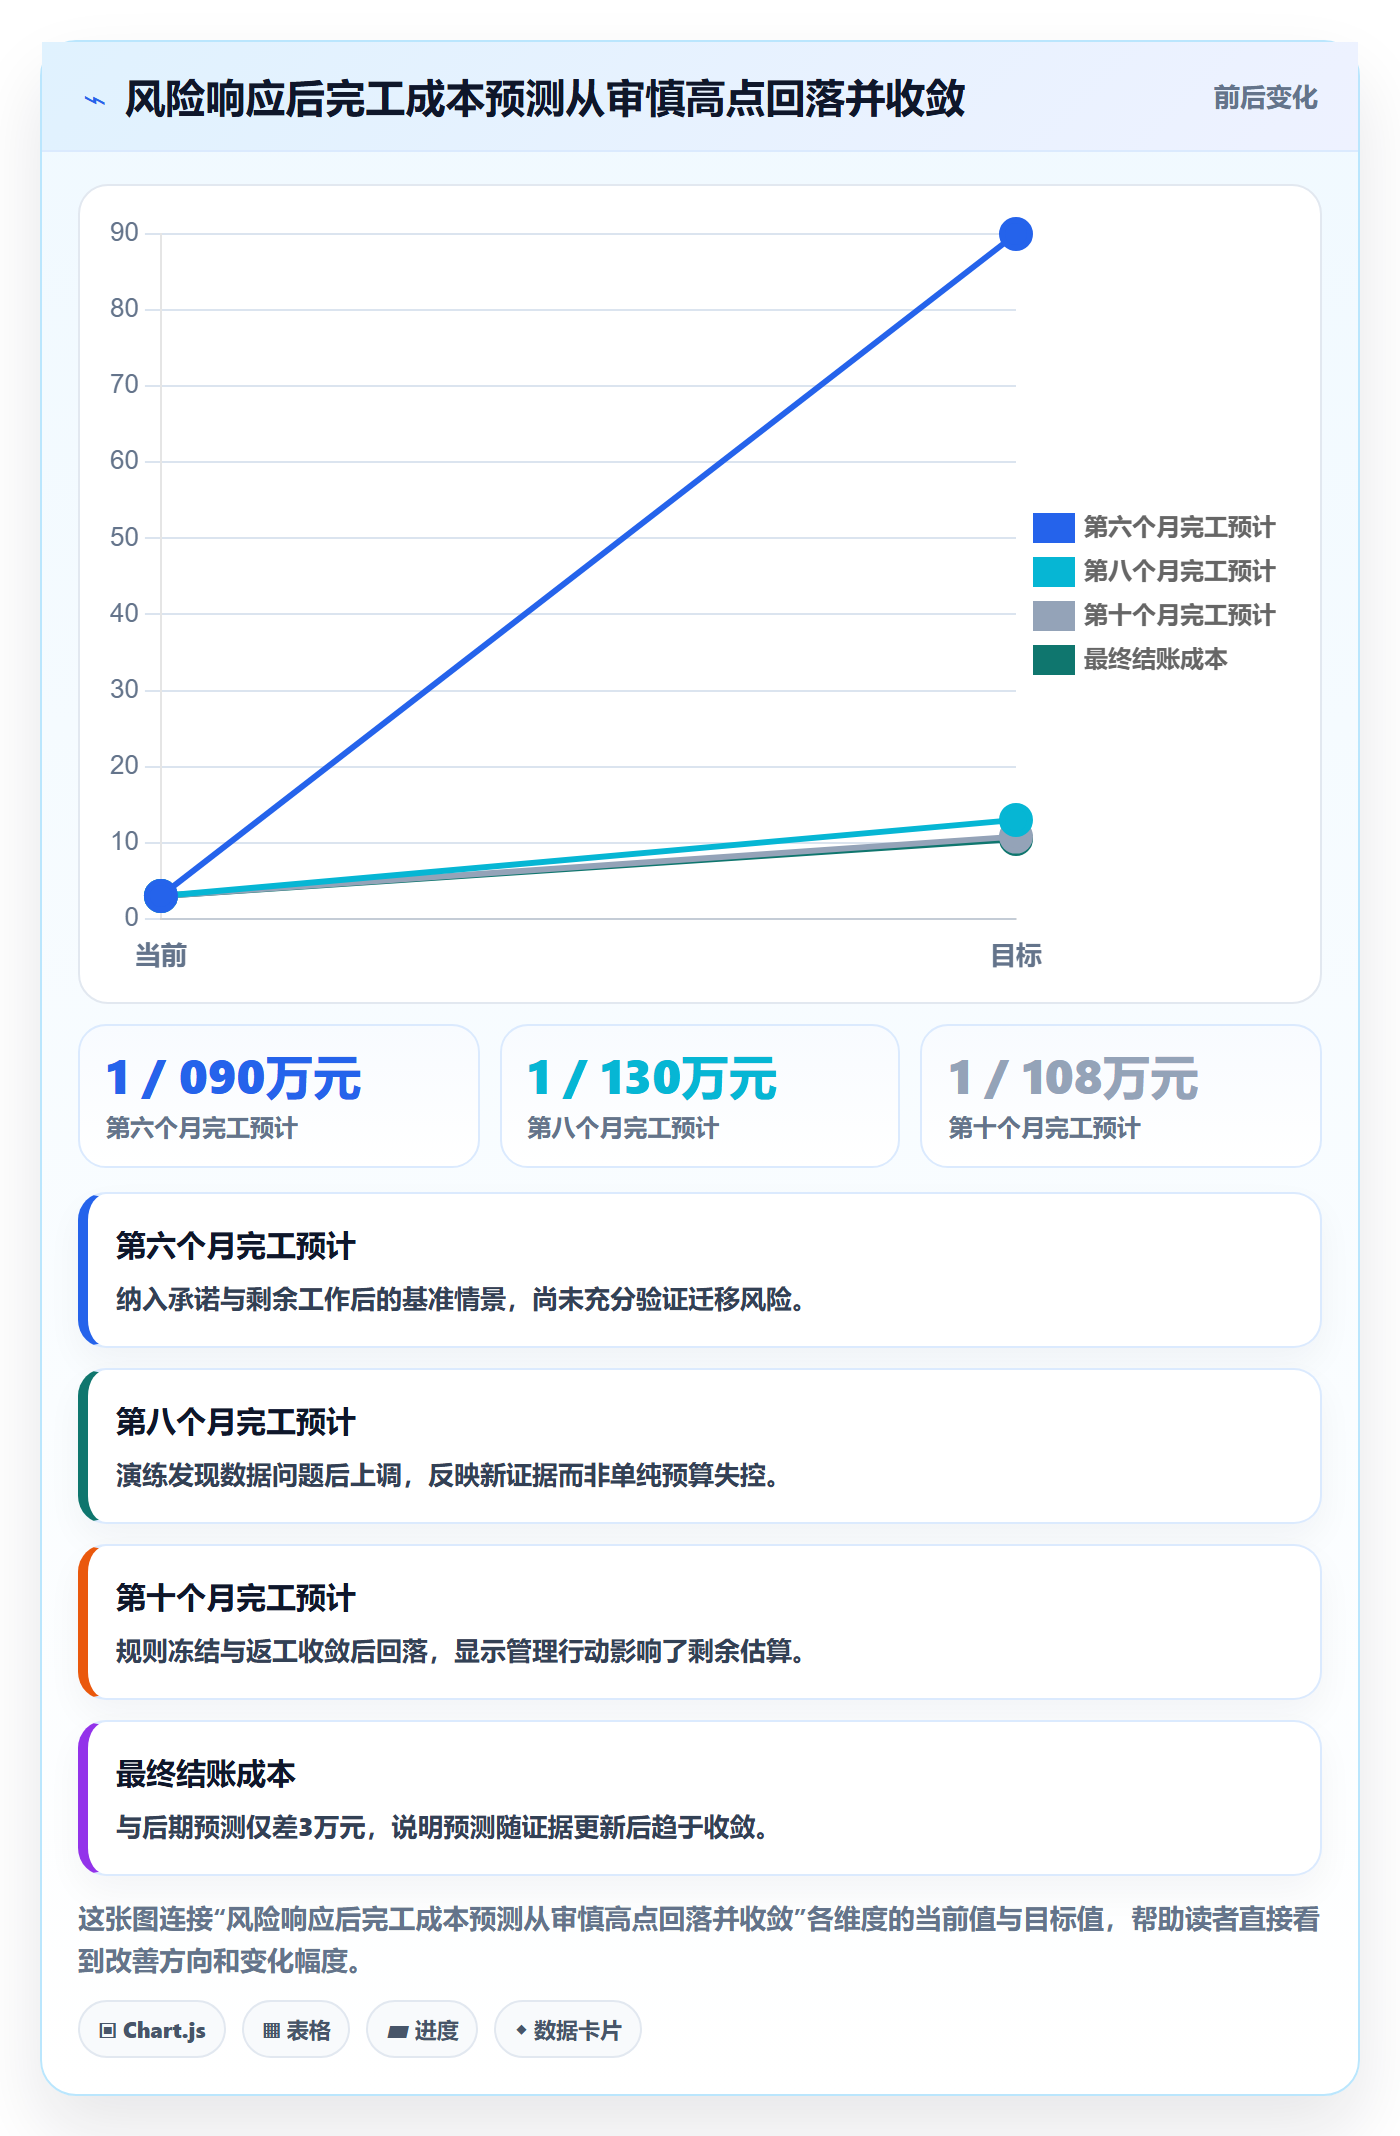Open the 第十个月完工预计 description card

click(x=700, y=1622)
